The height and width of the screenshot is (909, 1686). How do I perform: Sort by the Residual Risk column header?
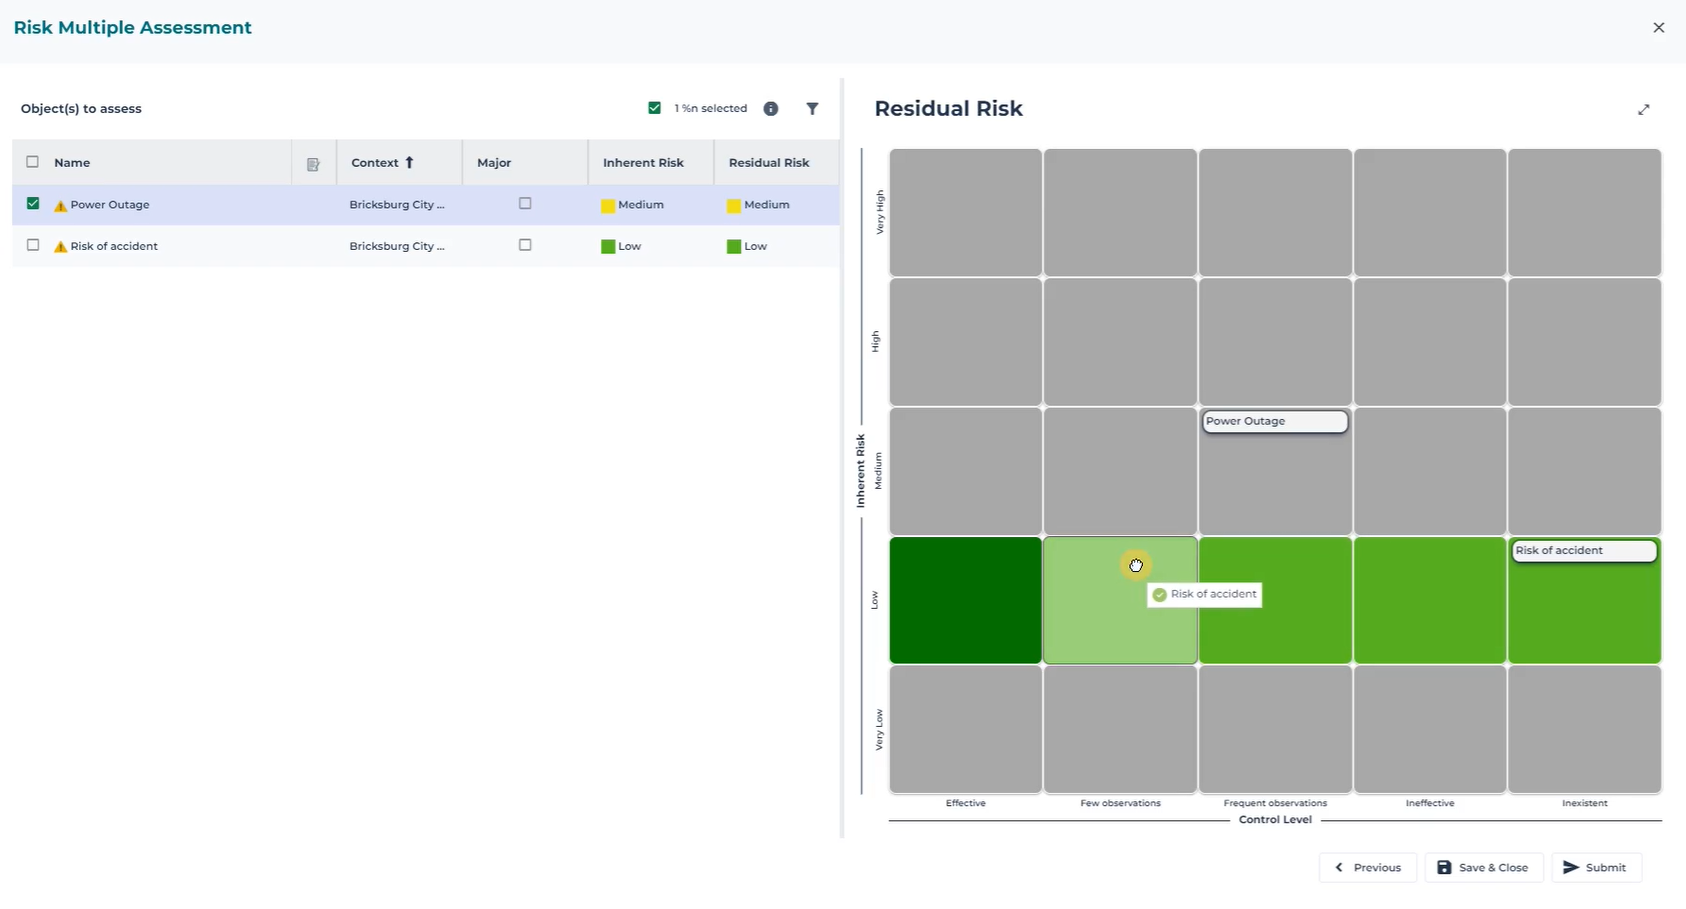(x=768, y=163)
